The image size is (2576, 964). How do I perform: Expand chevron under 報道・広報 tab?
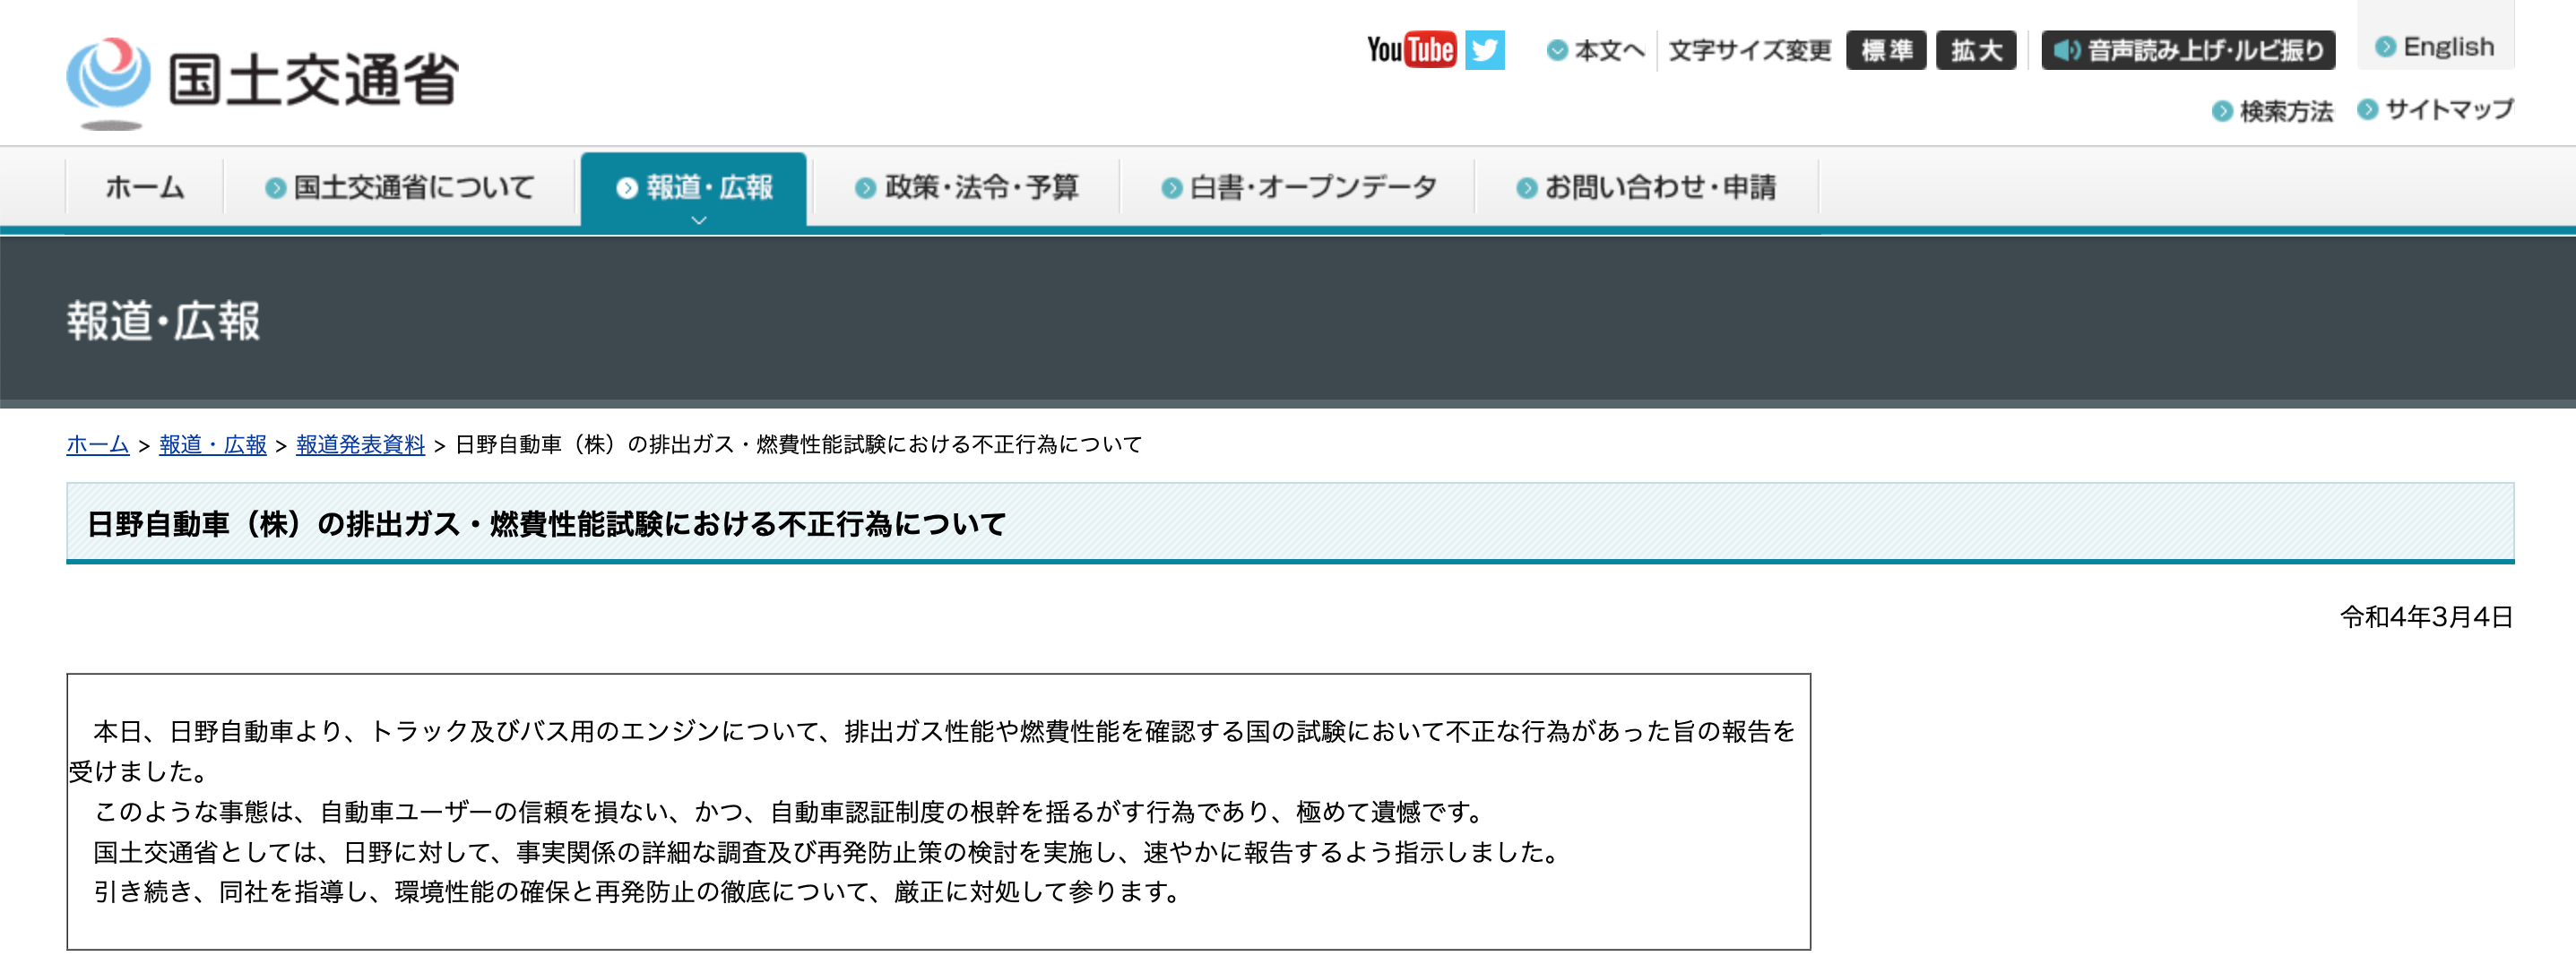[x=699, y=220]
